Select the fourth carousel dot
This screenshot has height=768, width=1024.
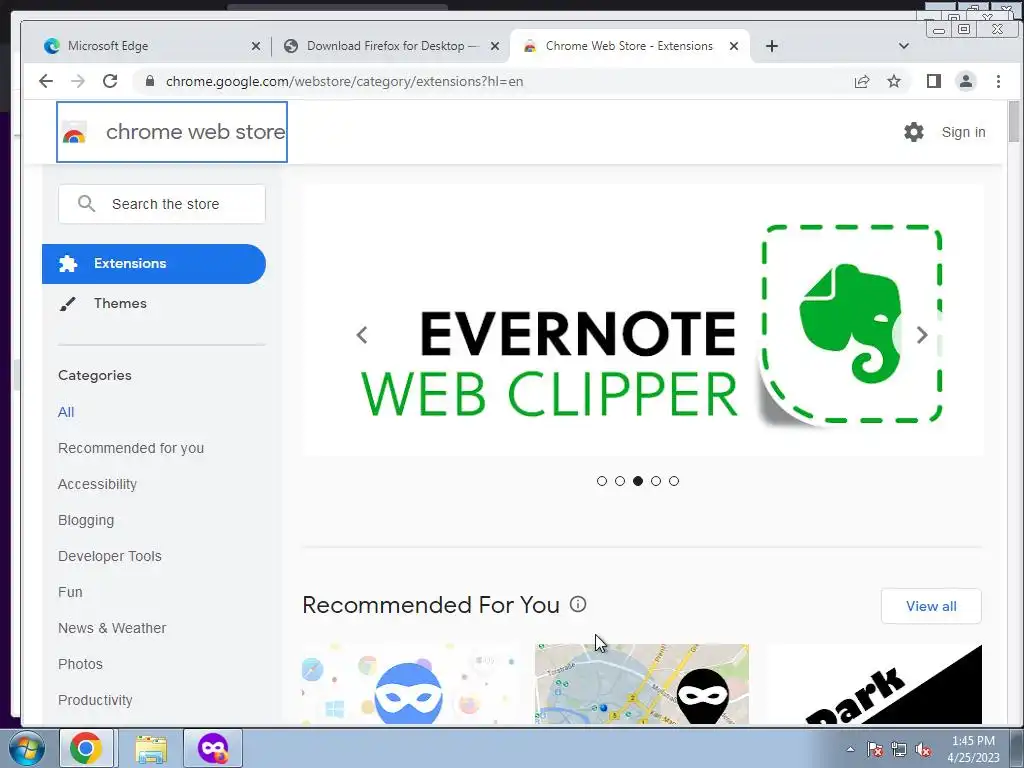click(x=656, y=481)
